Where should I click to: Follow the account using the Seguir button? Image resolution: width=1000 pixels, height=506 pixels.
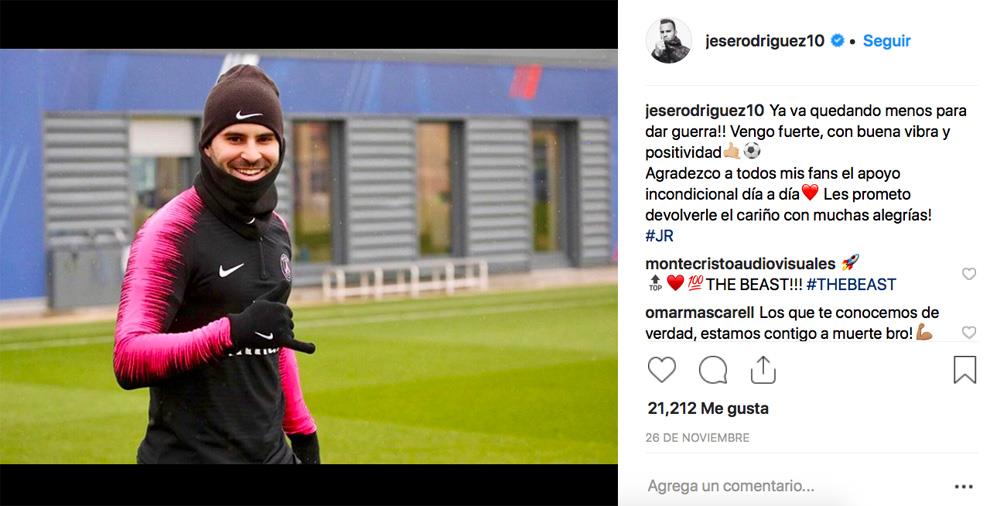click(886, 41)
